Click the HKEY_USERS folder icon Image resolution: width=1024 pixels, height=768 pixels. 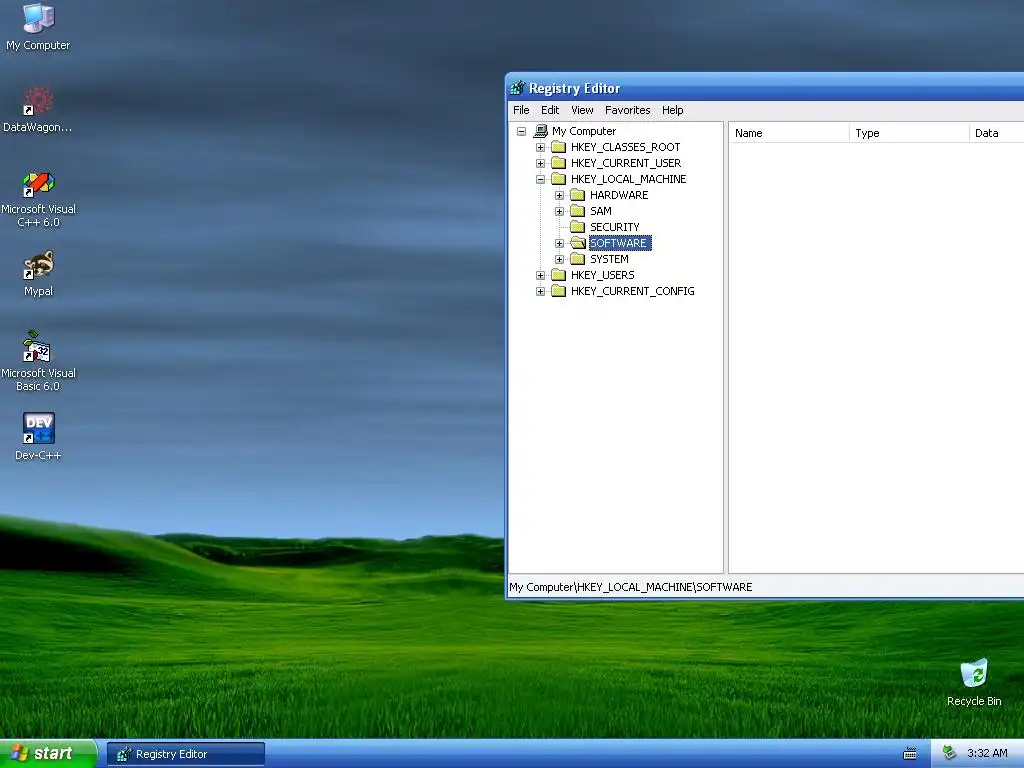558,275
